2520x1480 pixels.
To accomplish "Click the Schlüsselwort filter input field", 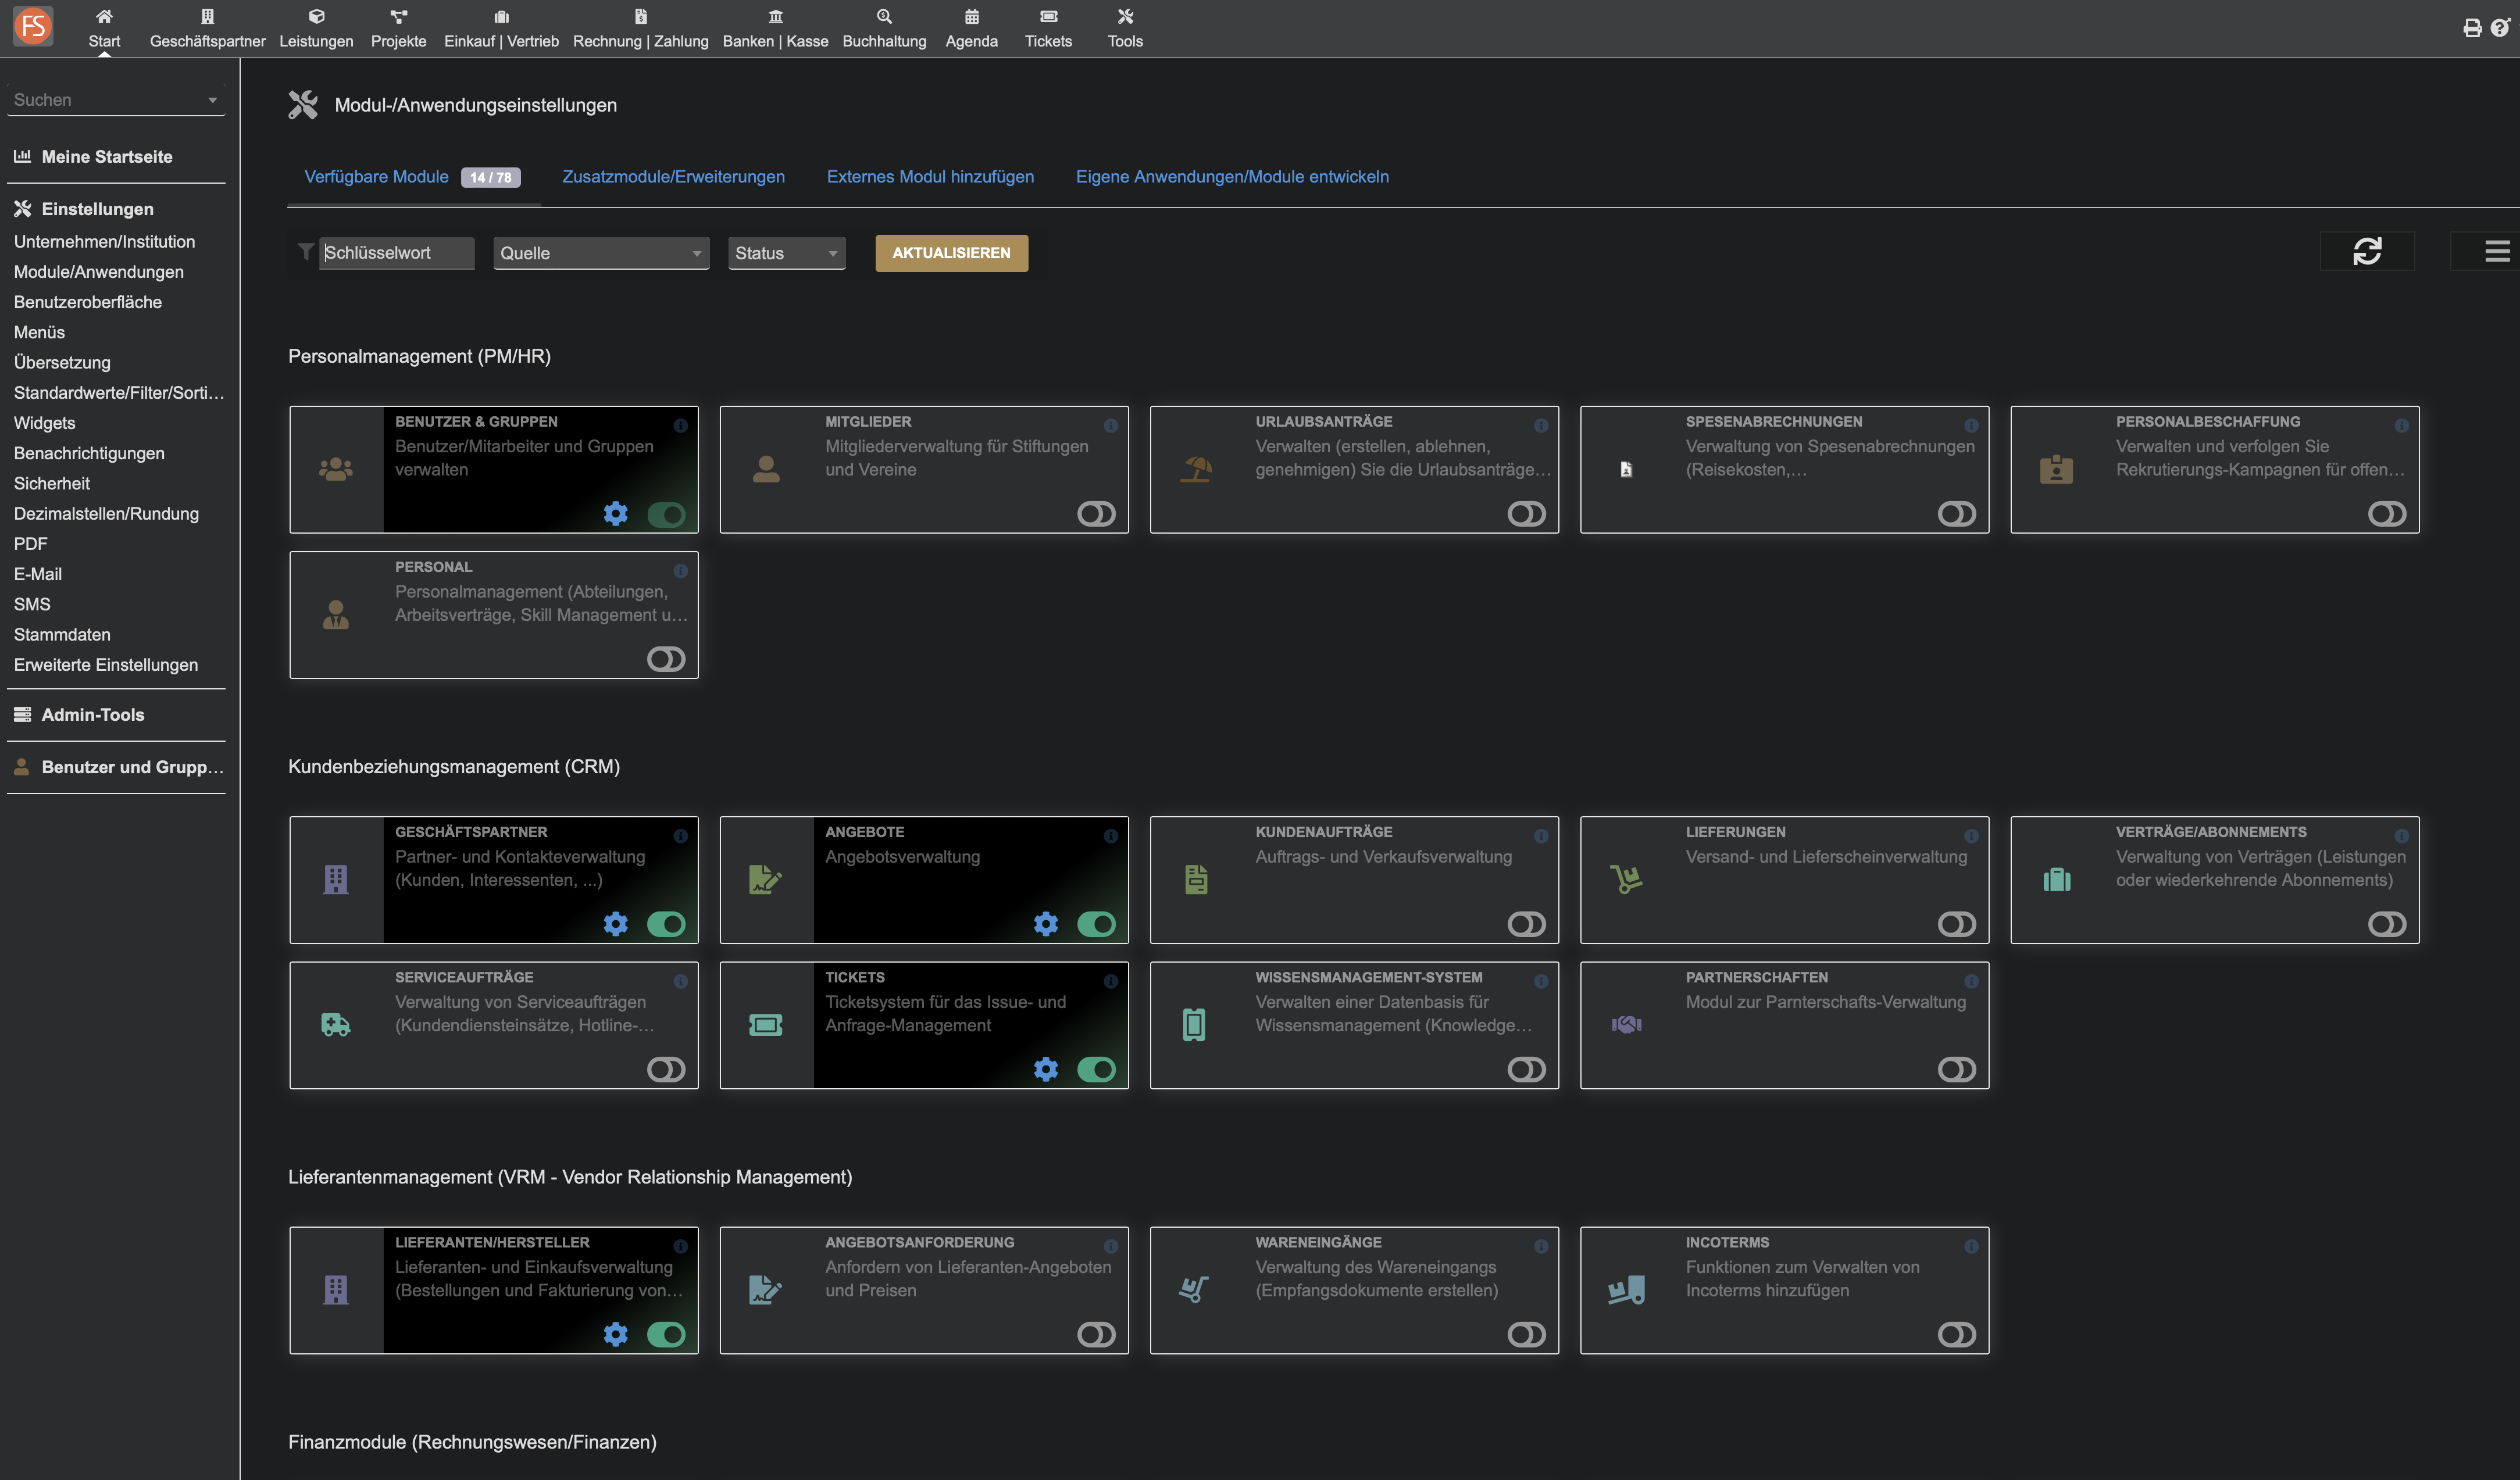I will click(397, 253).
